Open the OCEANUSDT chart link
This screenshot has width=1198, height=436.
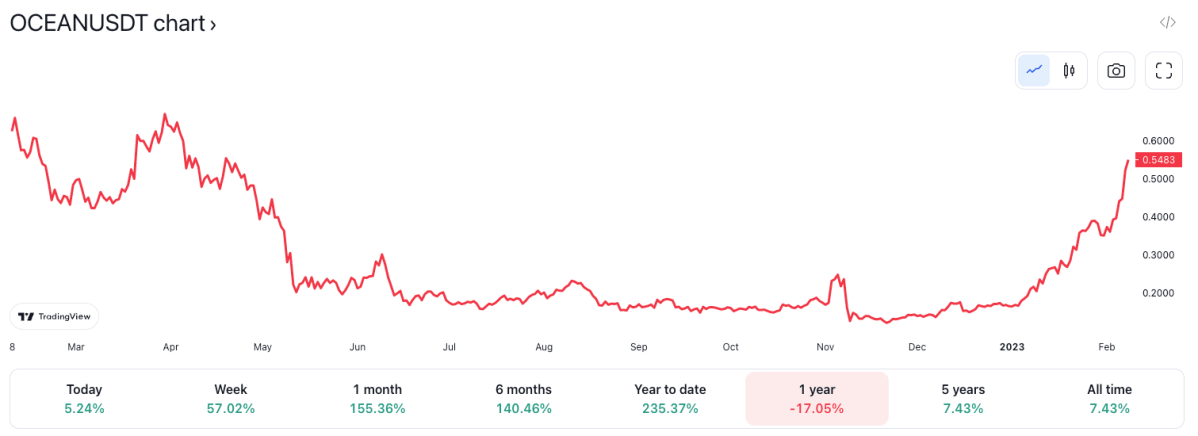(112, 24)
